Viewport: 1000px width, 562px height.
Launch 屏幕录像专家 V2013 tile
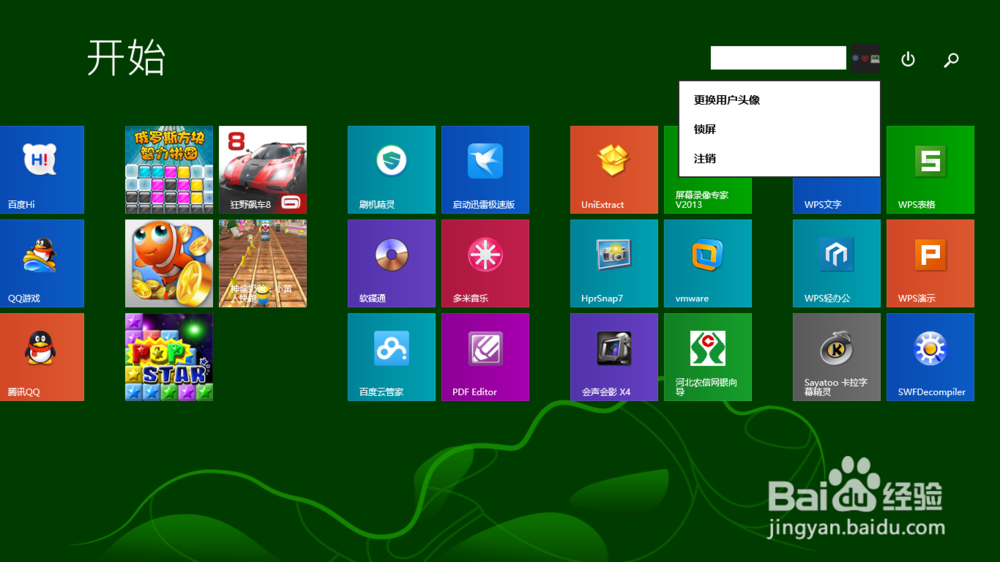click(708, 196)
